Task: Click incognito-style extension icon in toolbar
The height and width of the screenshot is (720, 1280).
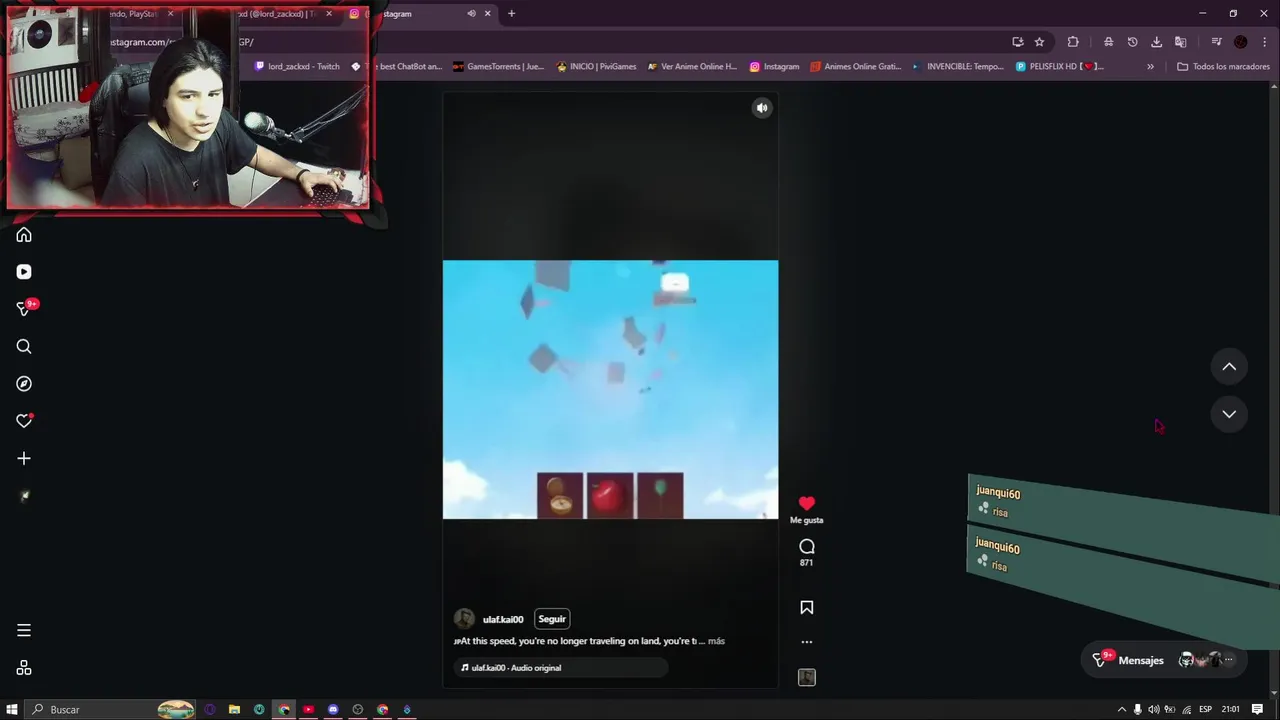Action: coord(1108,42)
